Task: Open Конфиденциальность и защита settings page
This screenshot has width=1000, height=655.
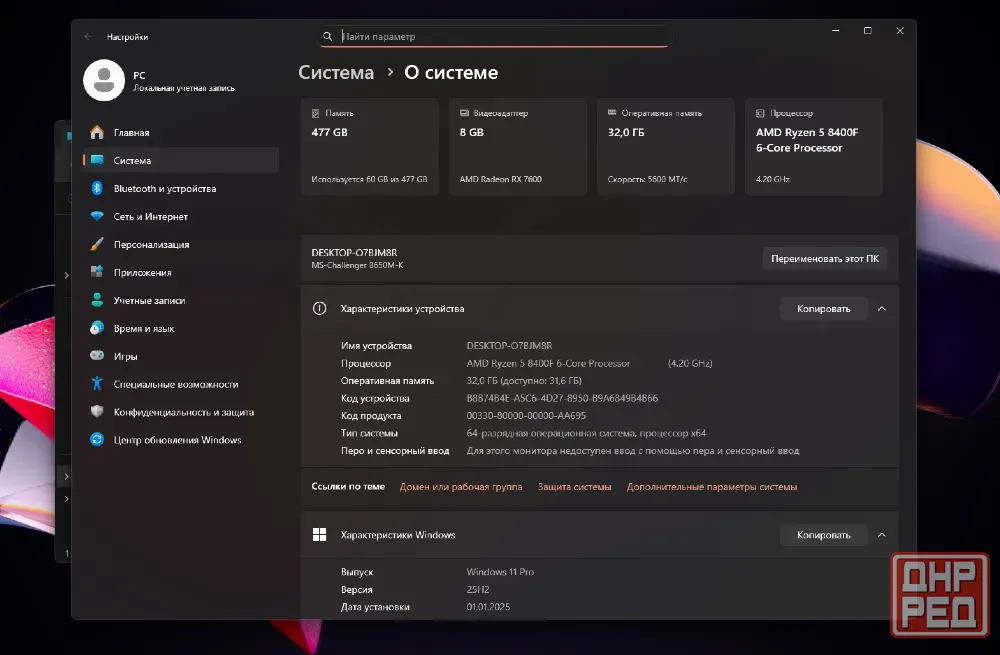Action: 181,412
